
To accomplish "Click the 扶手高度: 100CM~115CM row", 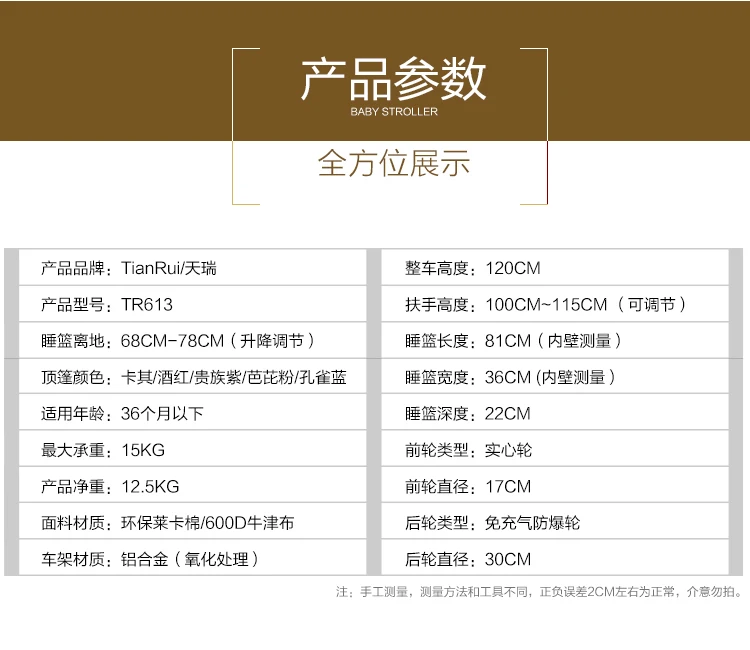I will (555, 304).
